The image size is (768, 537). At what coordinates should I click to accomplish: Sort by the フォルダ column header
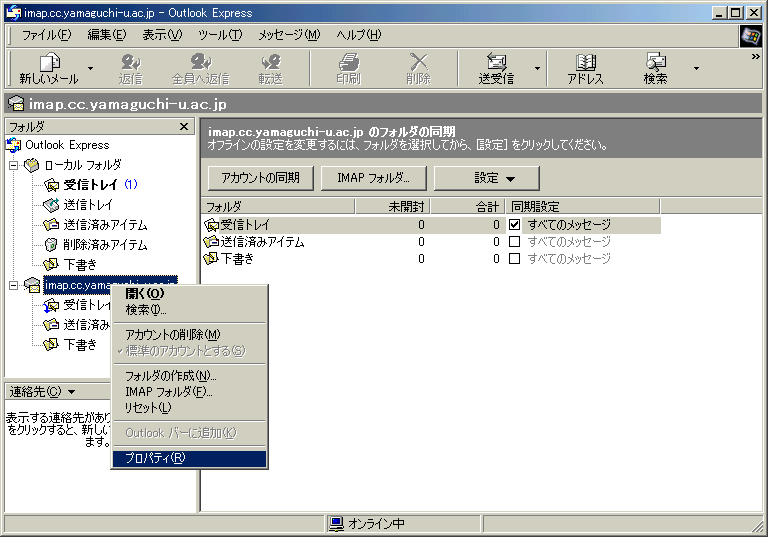coord(278,206)
